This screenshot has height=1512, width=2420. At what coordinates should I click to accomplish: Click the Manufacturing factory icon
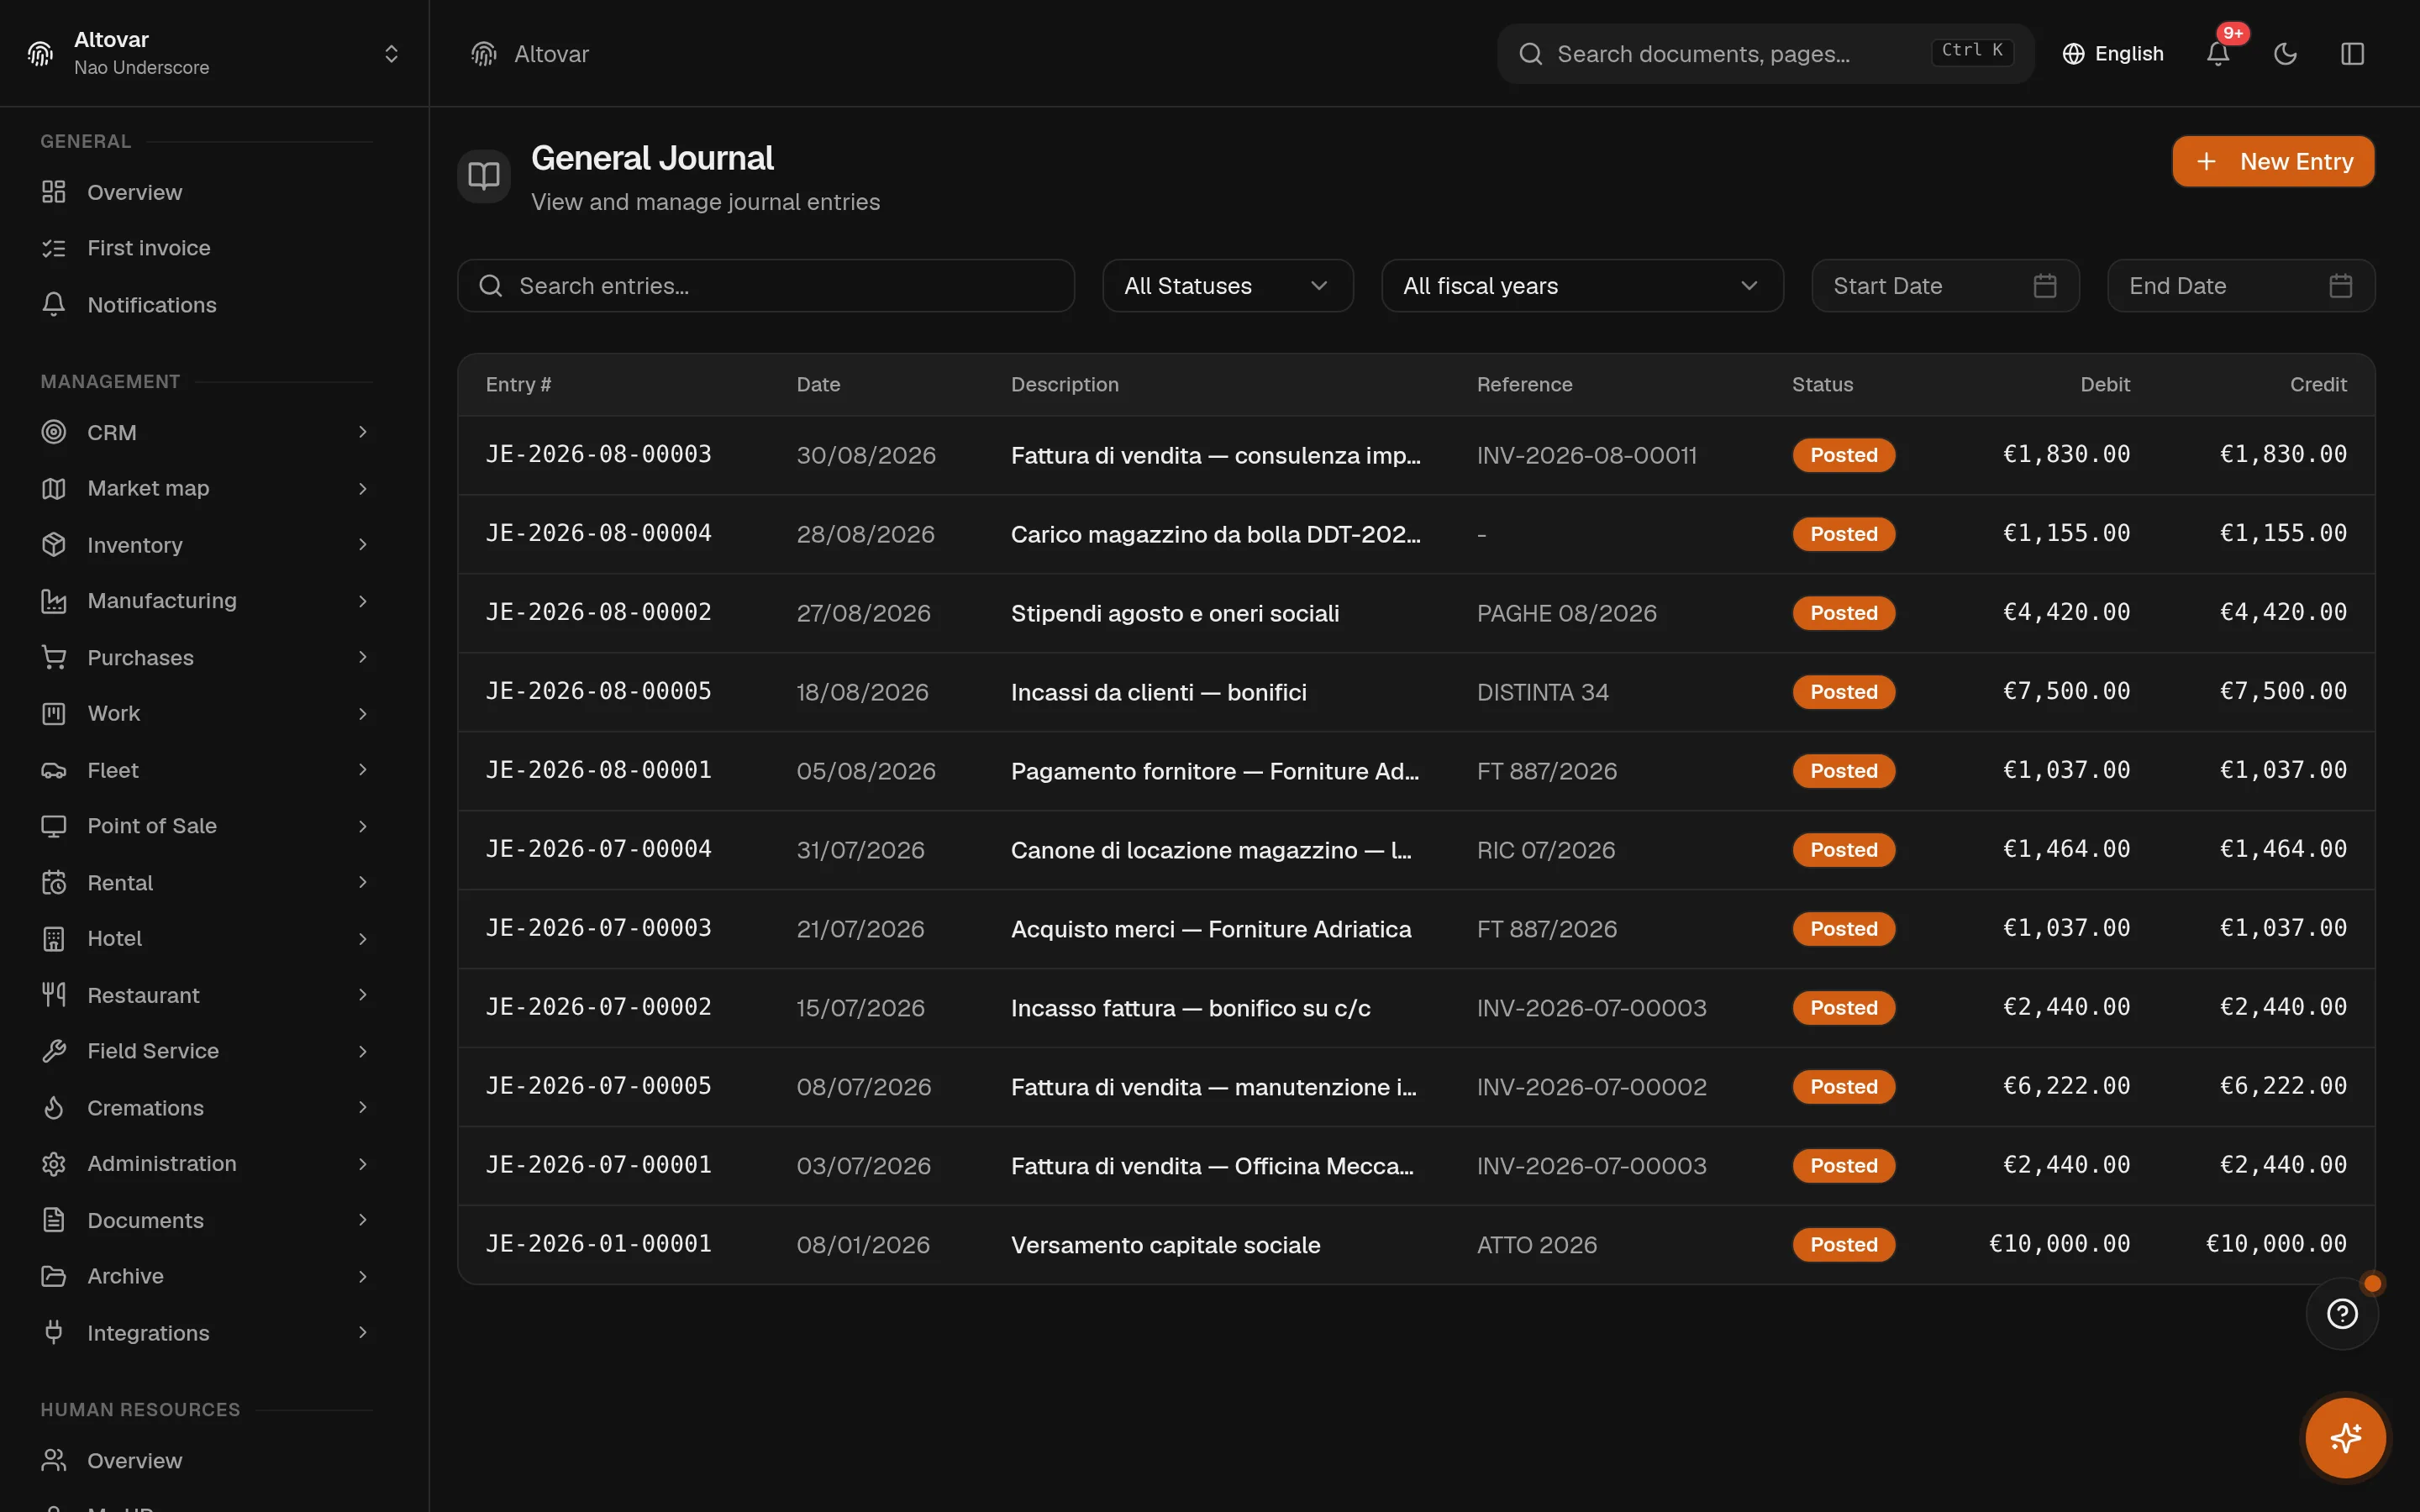[54, 601]
